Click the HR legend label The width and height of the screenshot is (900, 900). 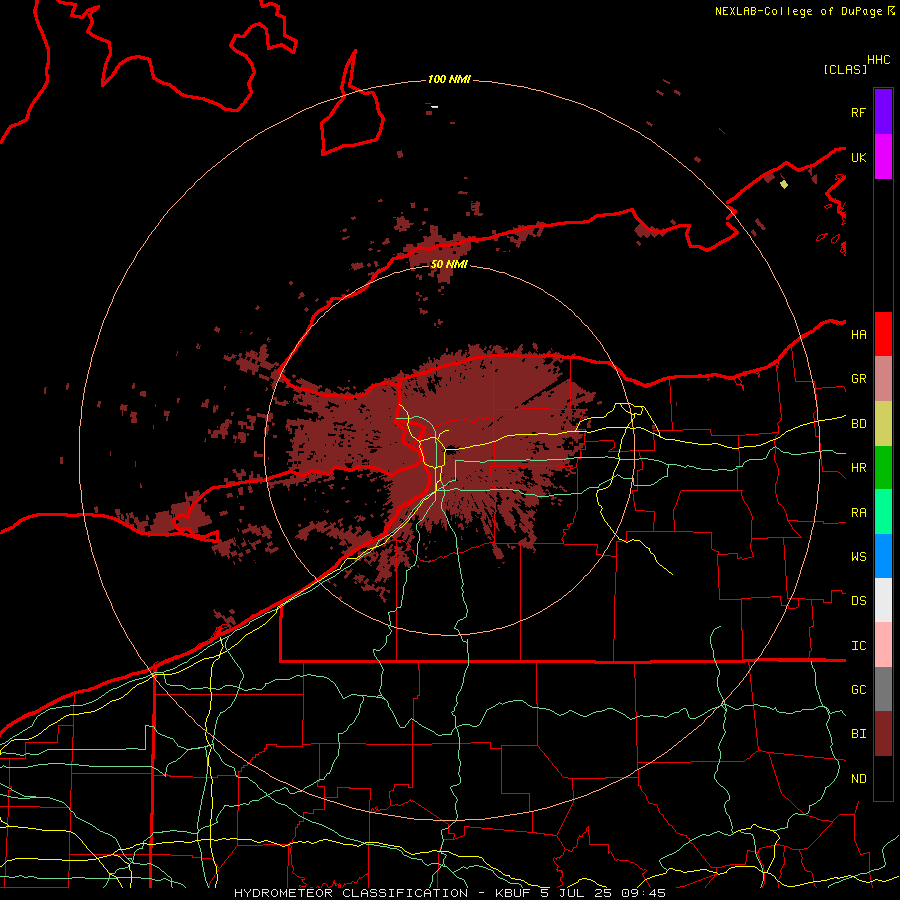pyautogui.click(x=858, y=468)
